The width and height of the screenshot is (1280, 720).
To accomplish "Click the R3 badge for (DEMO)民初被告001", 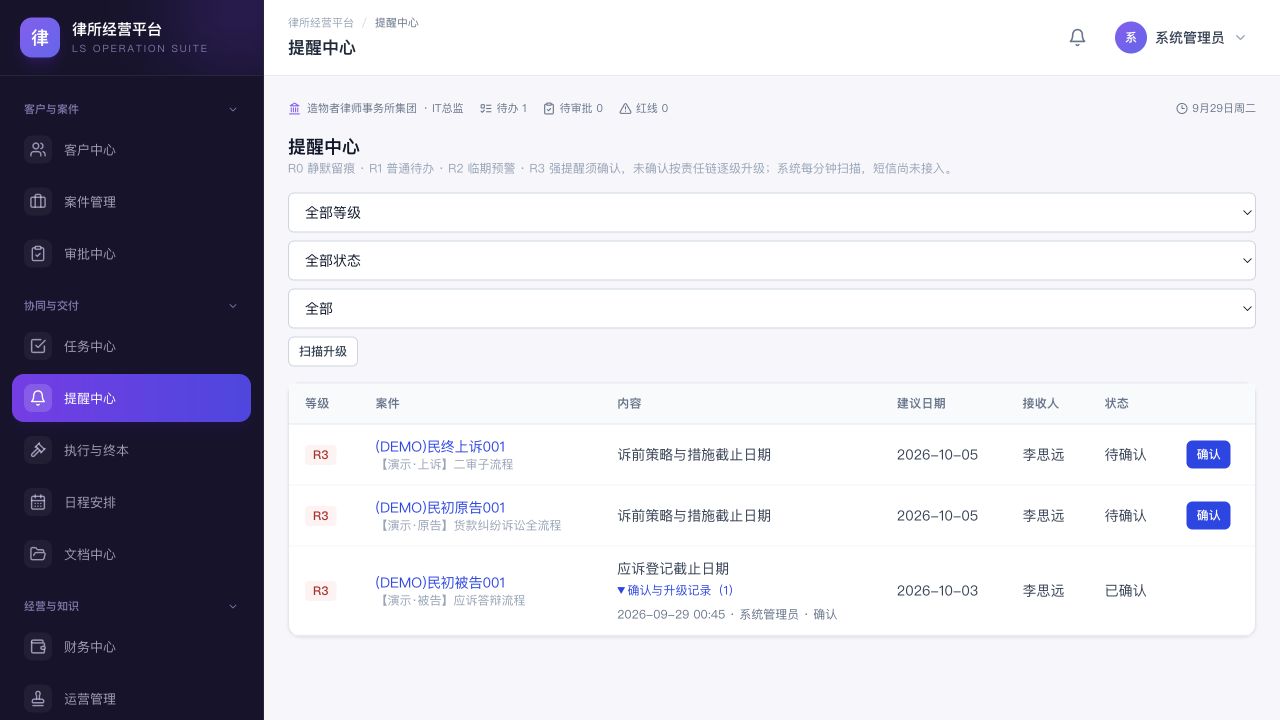I will [321, 590].
